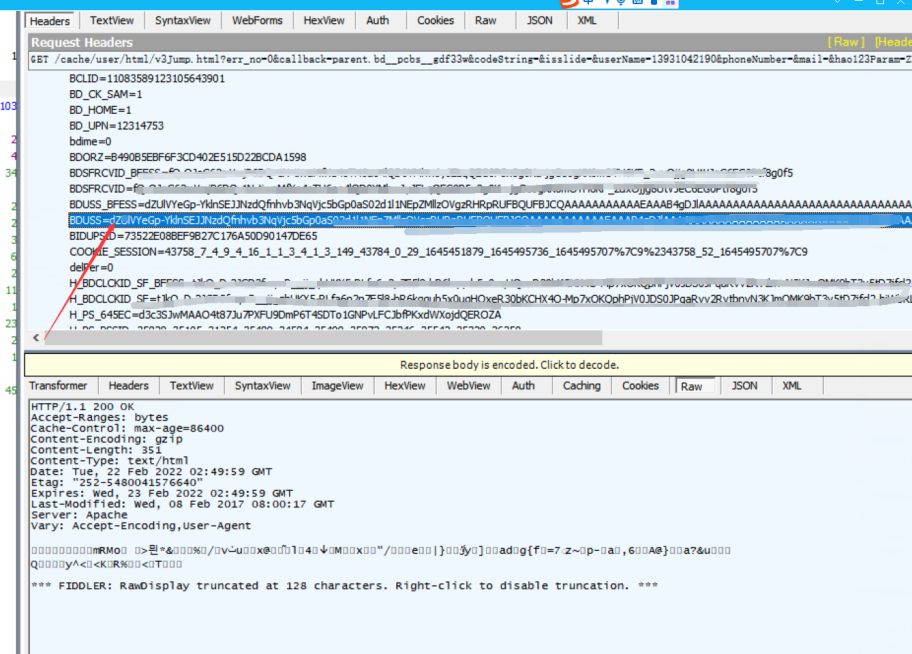Select H_PS_645EC cookie row
Screen dimensions: 912x654
285,315
